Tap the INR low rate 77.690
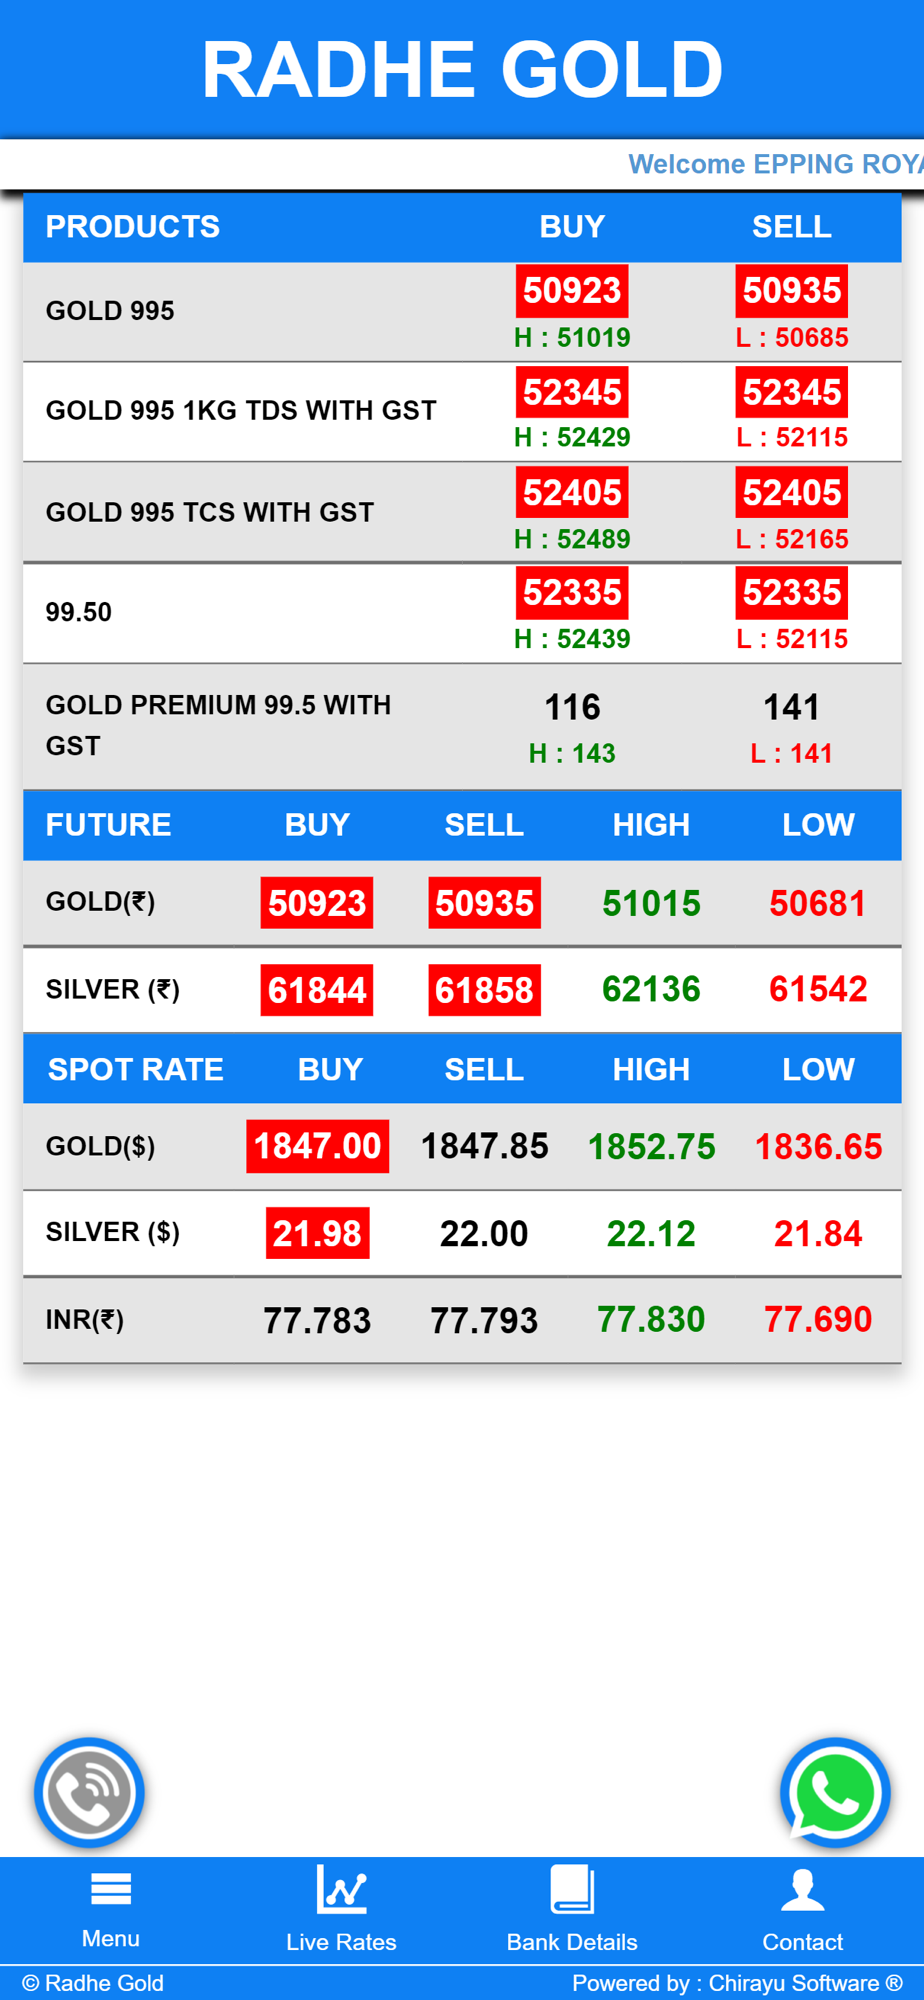Image resolution: width=924 pixels, height=2000 pixels. click(818, 1320)
